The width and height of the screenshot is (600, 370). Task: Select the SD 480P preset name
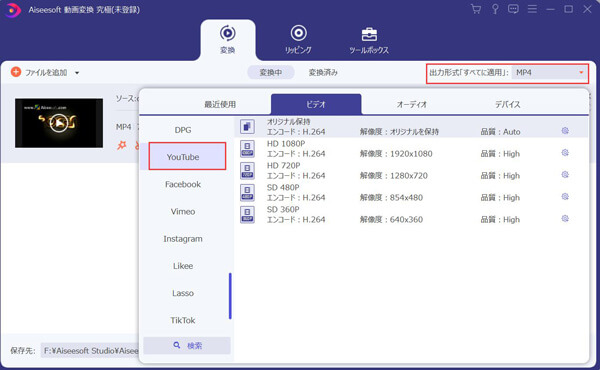click(283, 187)
